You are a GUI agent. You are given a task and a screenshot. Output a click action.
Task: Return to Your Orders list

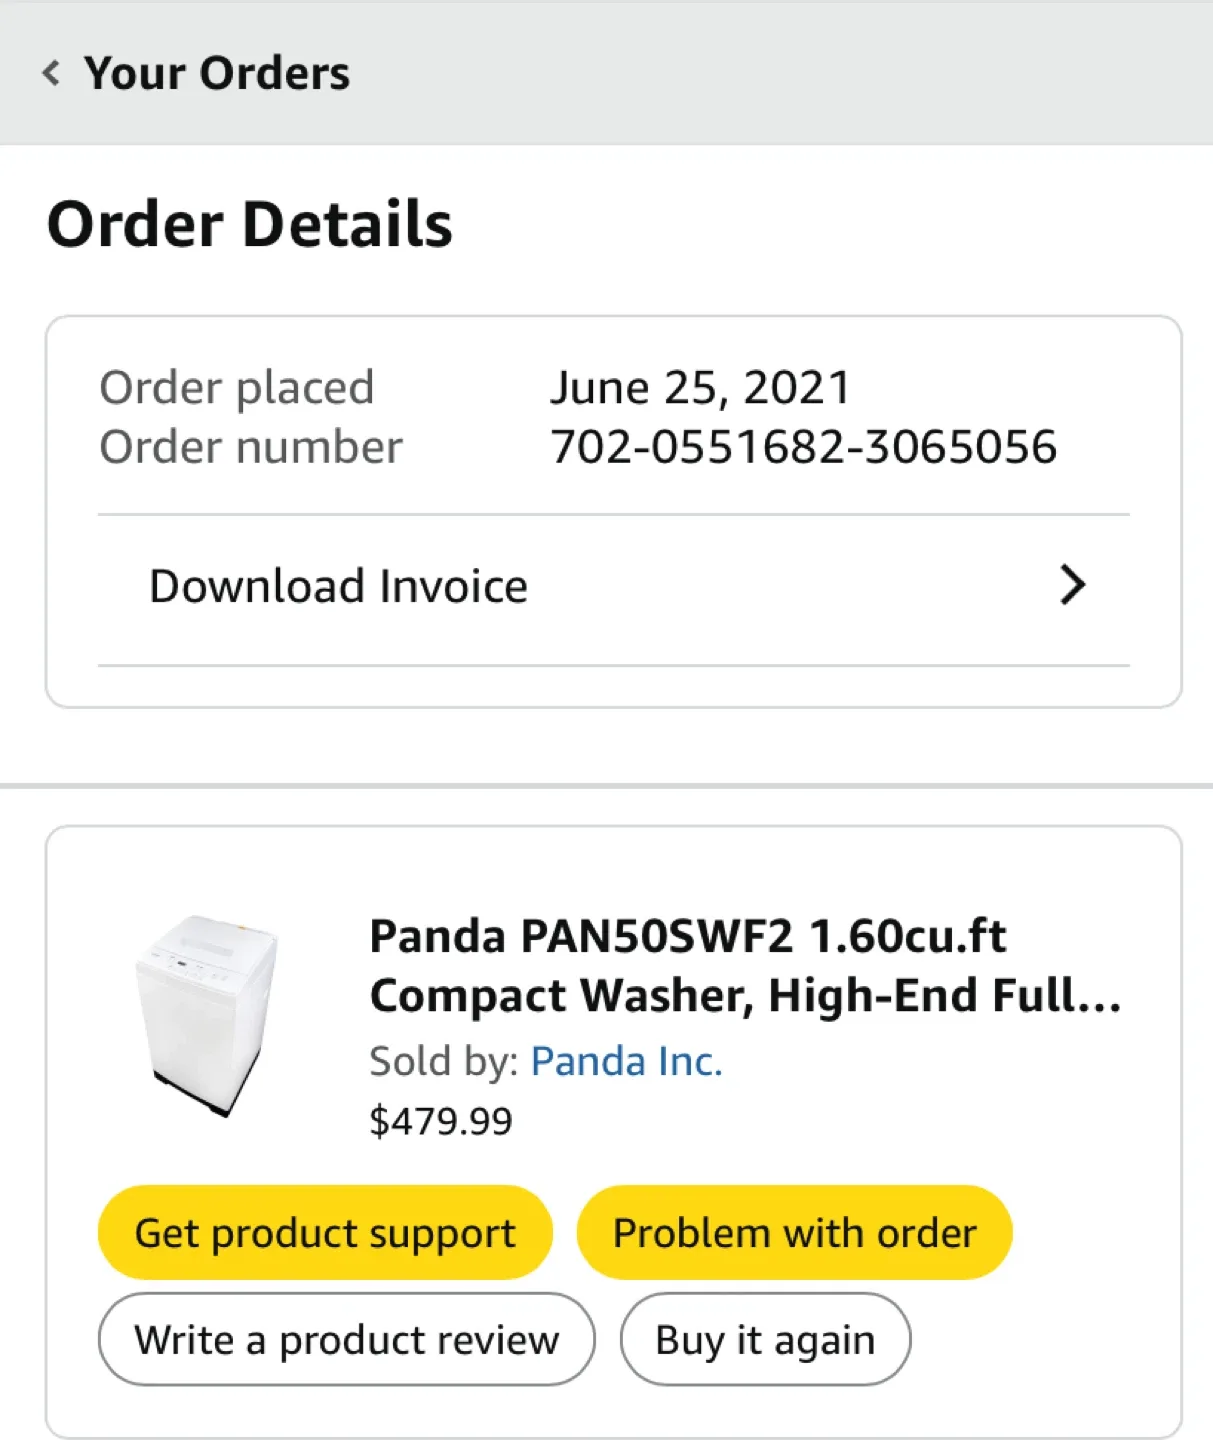(217, 72)
